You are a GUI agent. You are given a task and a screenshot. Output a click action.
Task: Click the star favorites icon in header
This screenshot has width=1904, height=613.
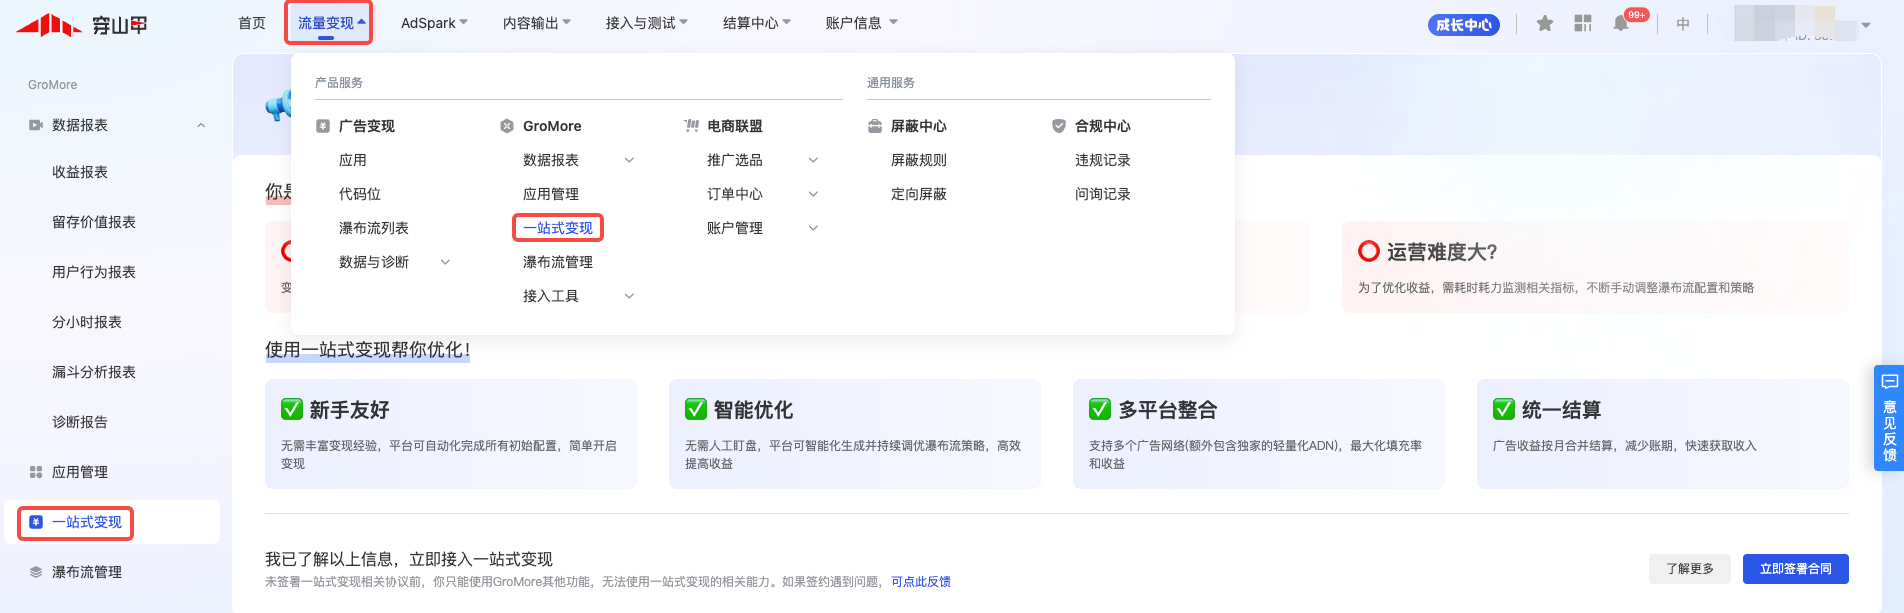click(x=1545, y=23)
